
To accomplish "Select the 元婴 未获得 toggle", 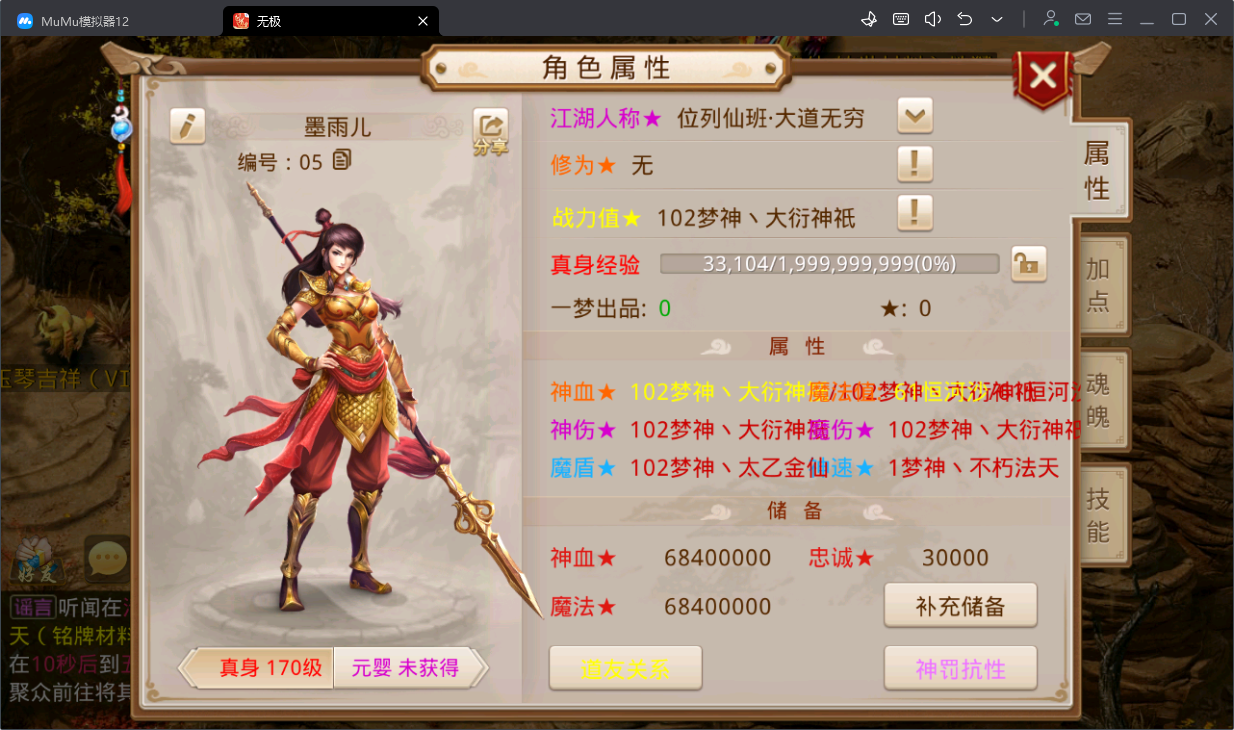I will [408, 668].
